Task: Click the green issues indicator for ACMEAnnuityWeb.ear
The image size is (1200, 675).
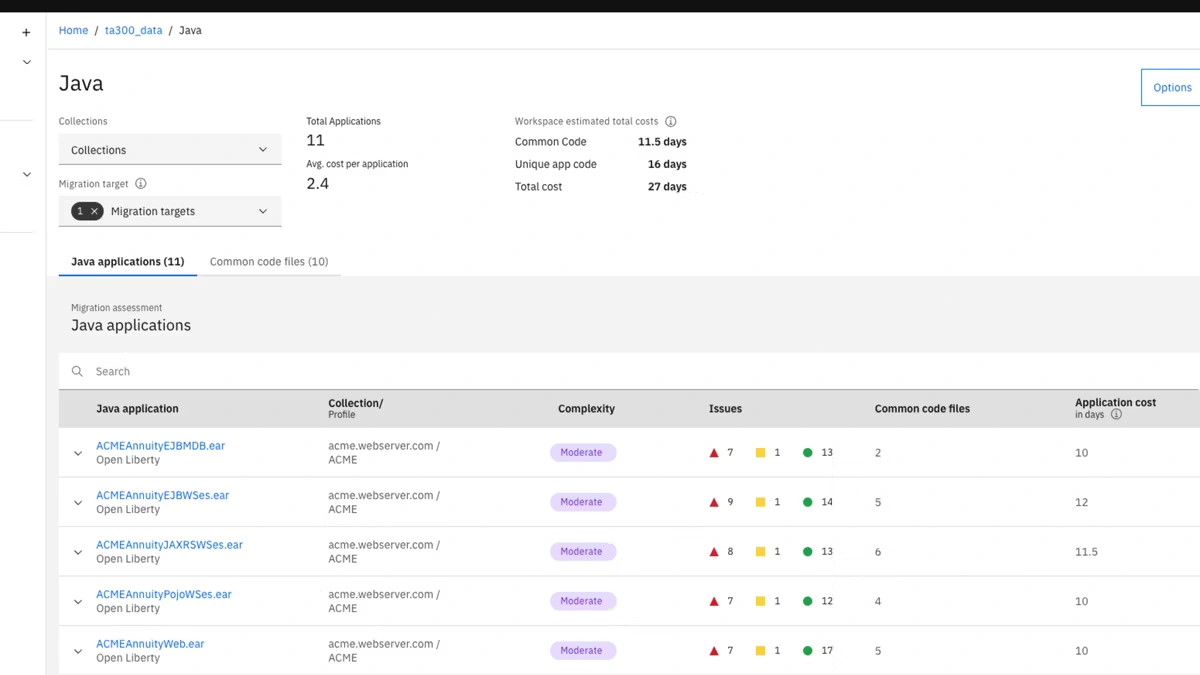Action: point(808,650)
